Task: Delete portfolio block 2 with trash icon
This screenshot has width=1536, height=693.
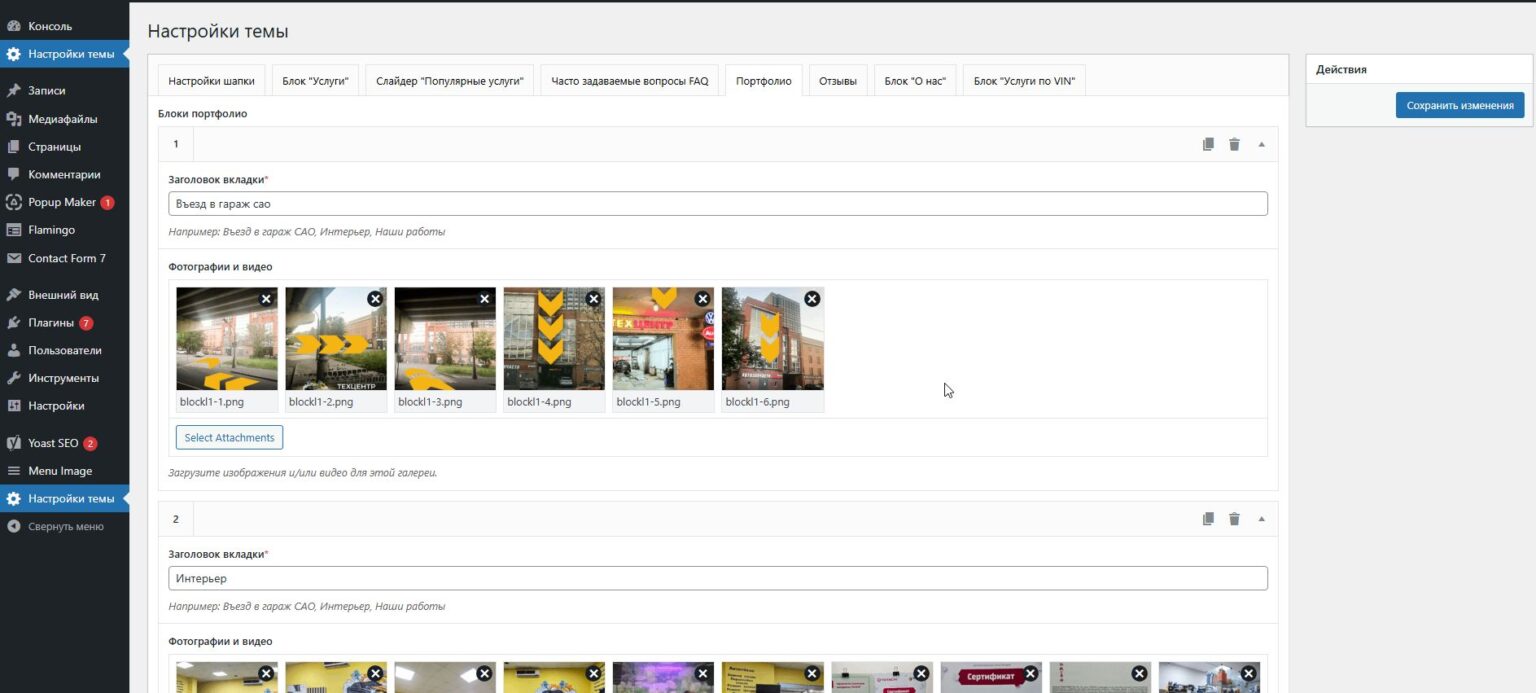Action: tap(1234, 519)
